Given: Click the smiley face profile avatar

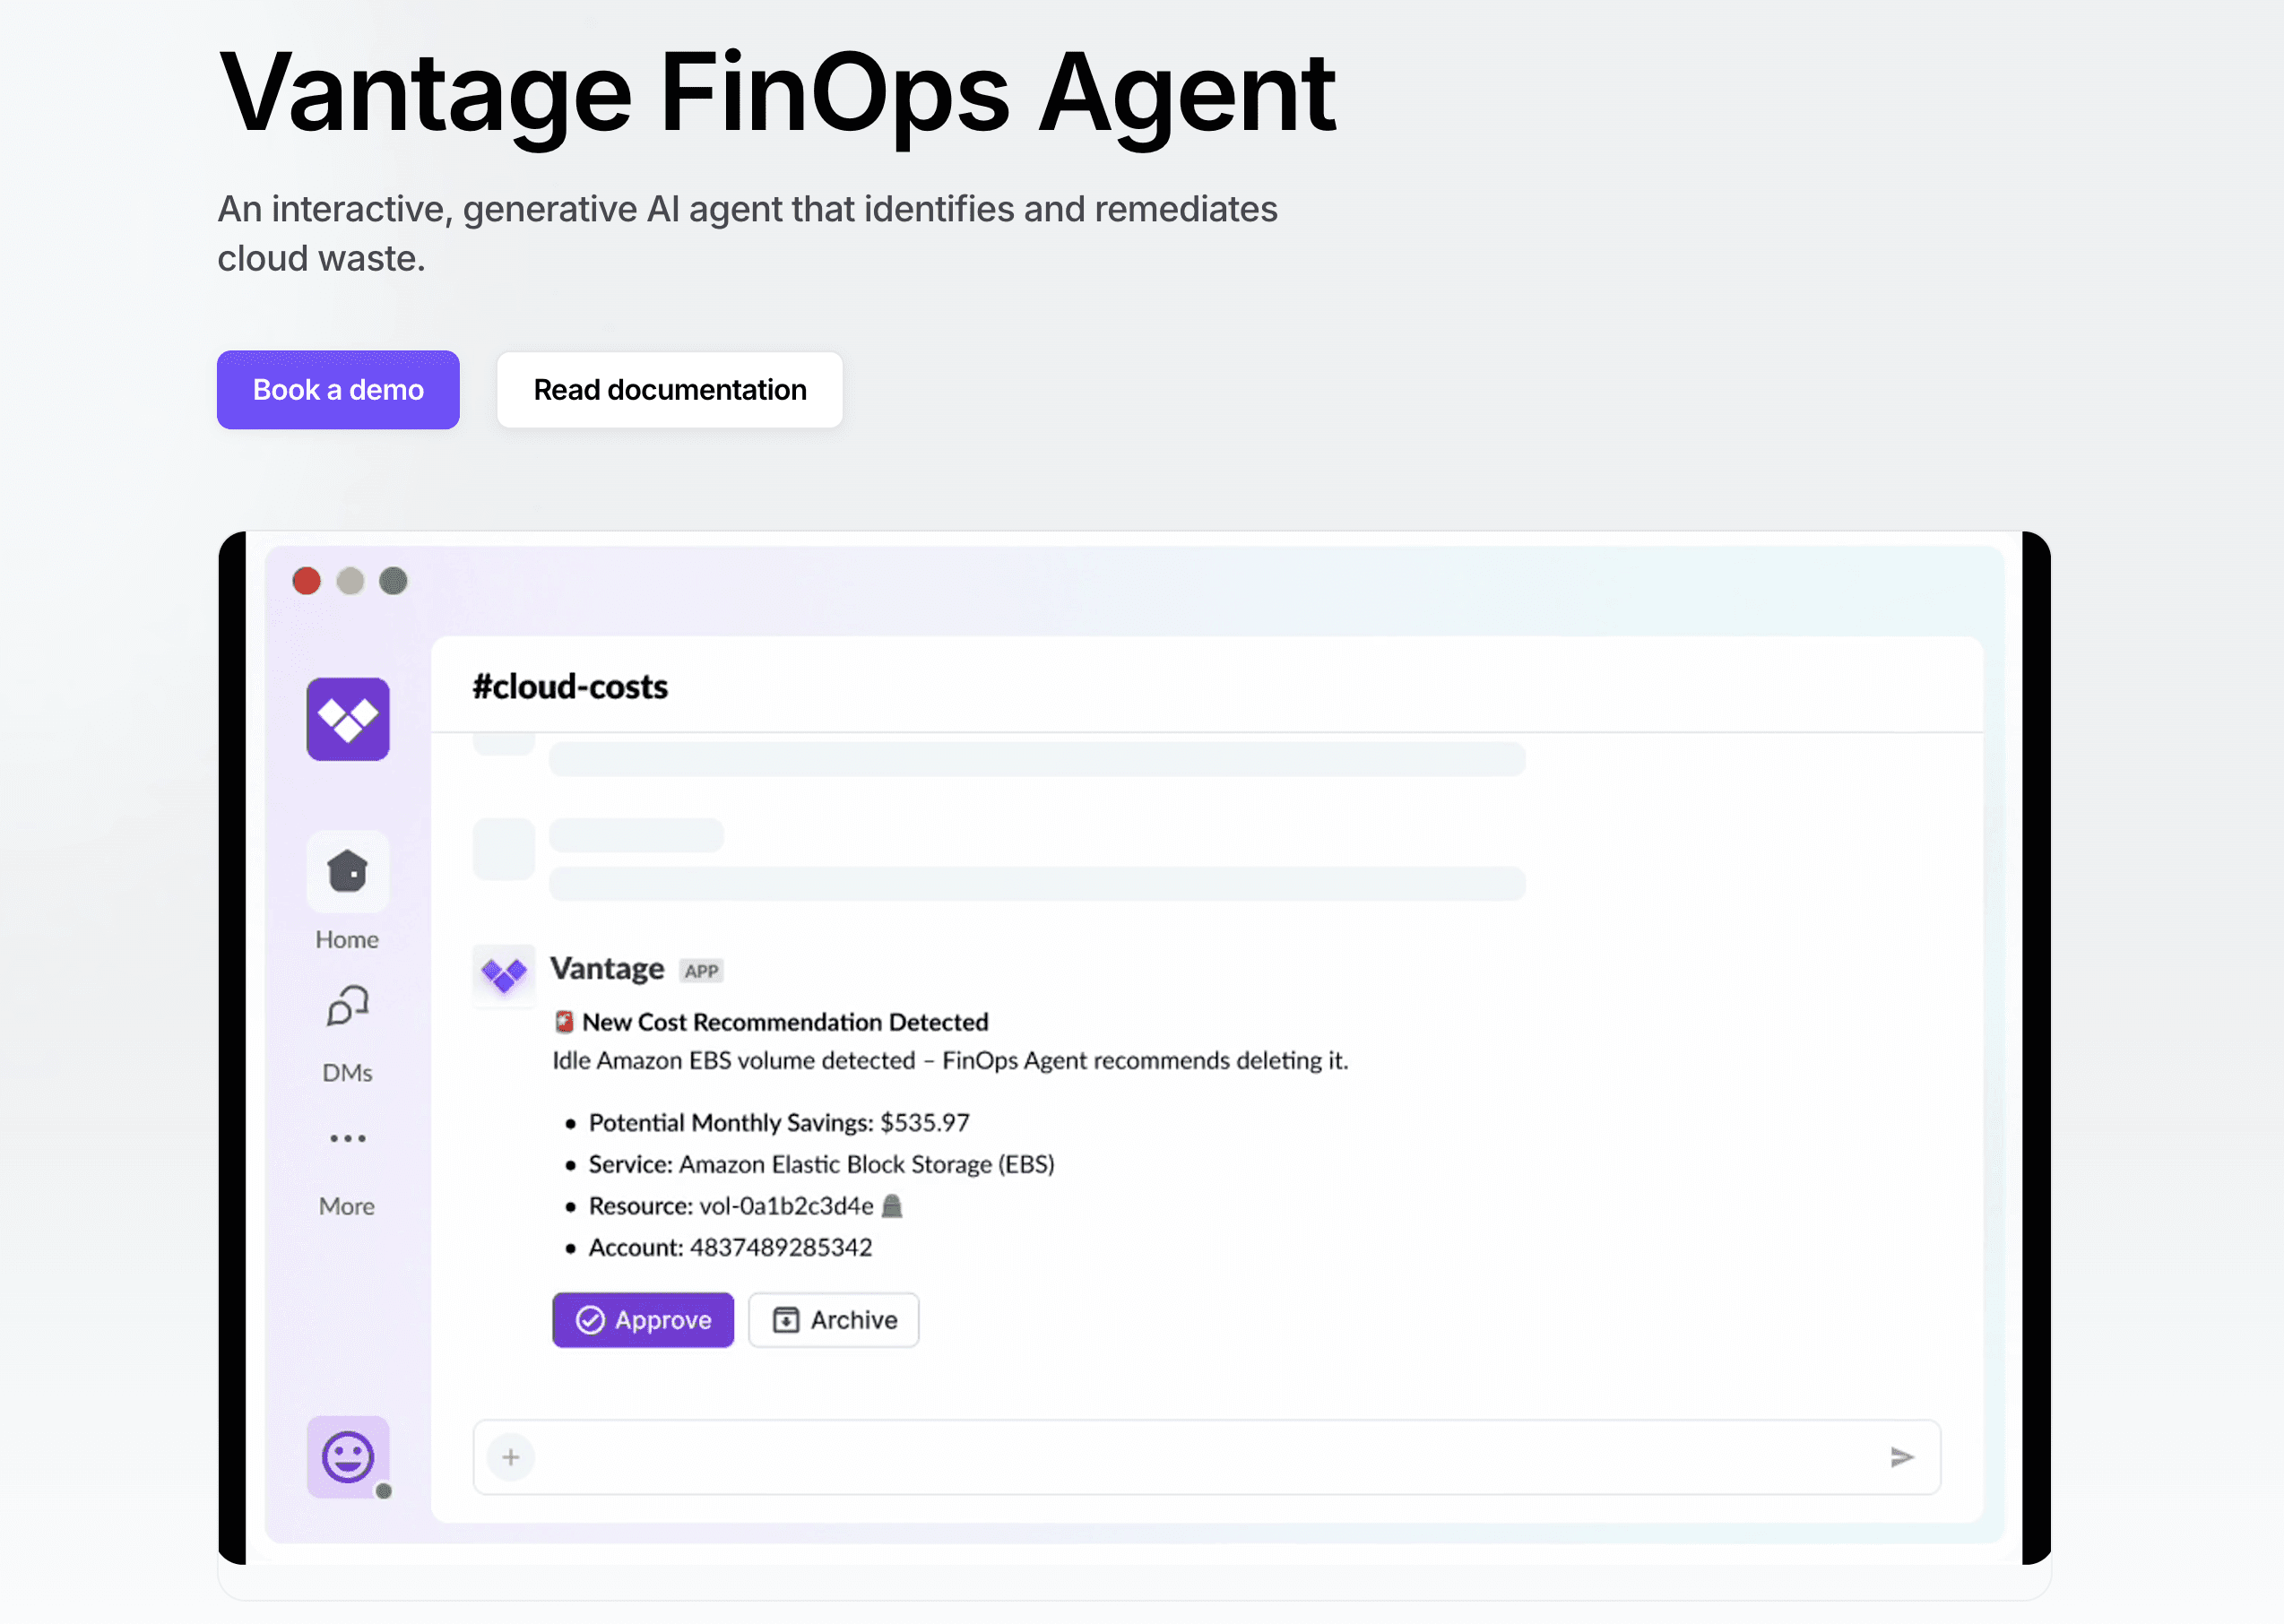Looking at the screenshot, I should coord(347,1456).
